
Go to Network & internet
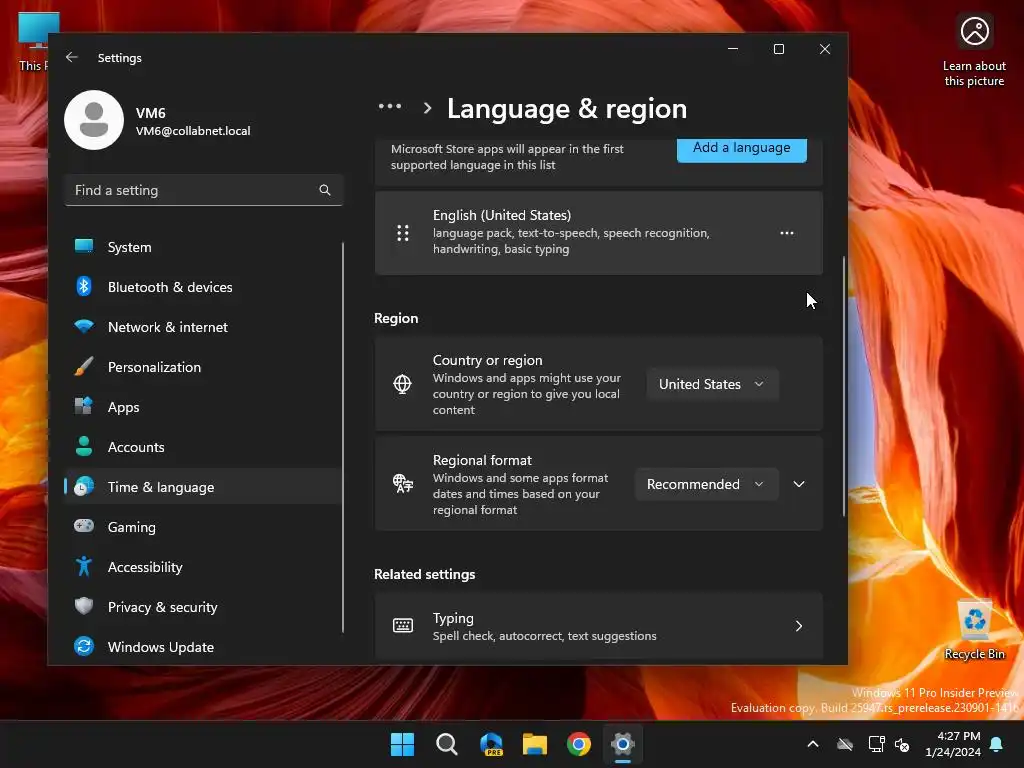point(202,327)
